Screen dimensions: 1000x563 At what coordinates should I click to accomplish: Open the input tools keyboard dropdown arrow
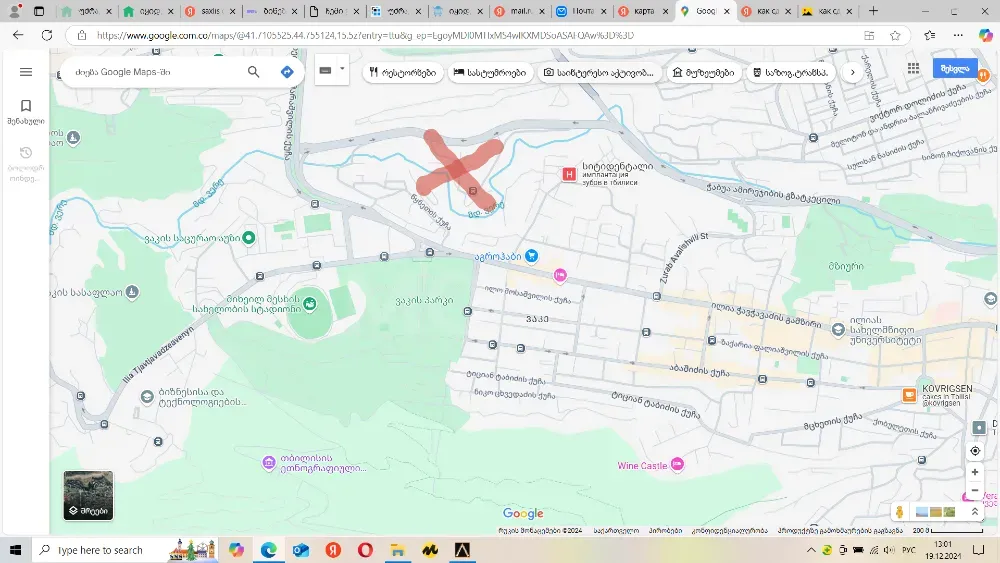click(342, 70)
